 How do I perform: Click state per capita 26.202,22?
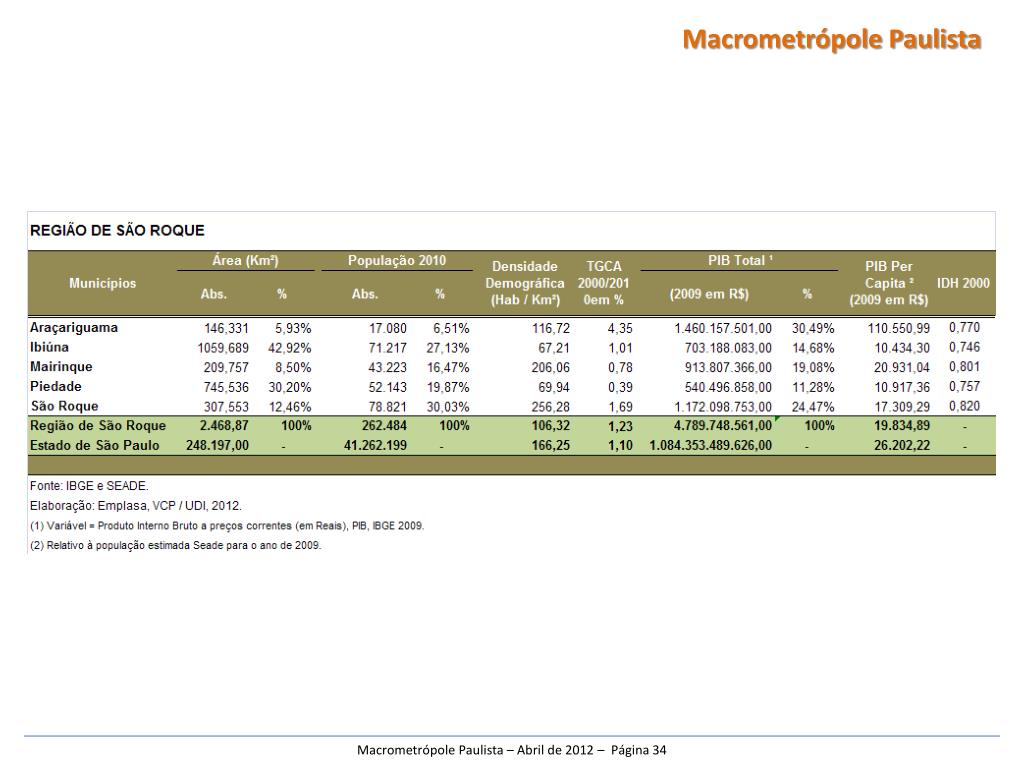pyautogui.click(x=902, y=445)
